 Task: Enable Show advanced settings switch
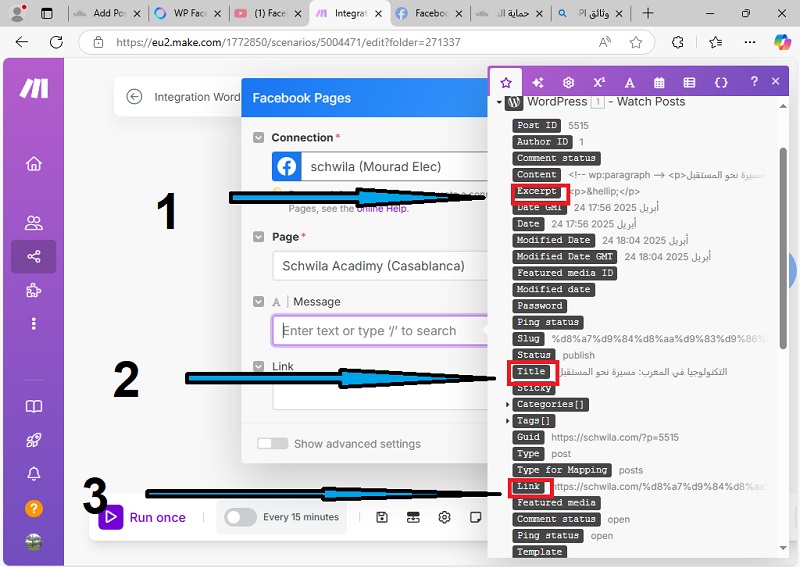tap(272, 443)
